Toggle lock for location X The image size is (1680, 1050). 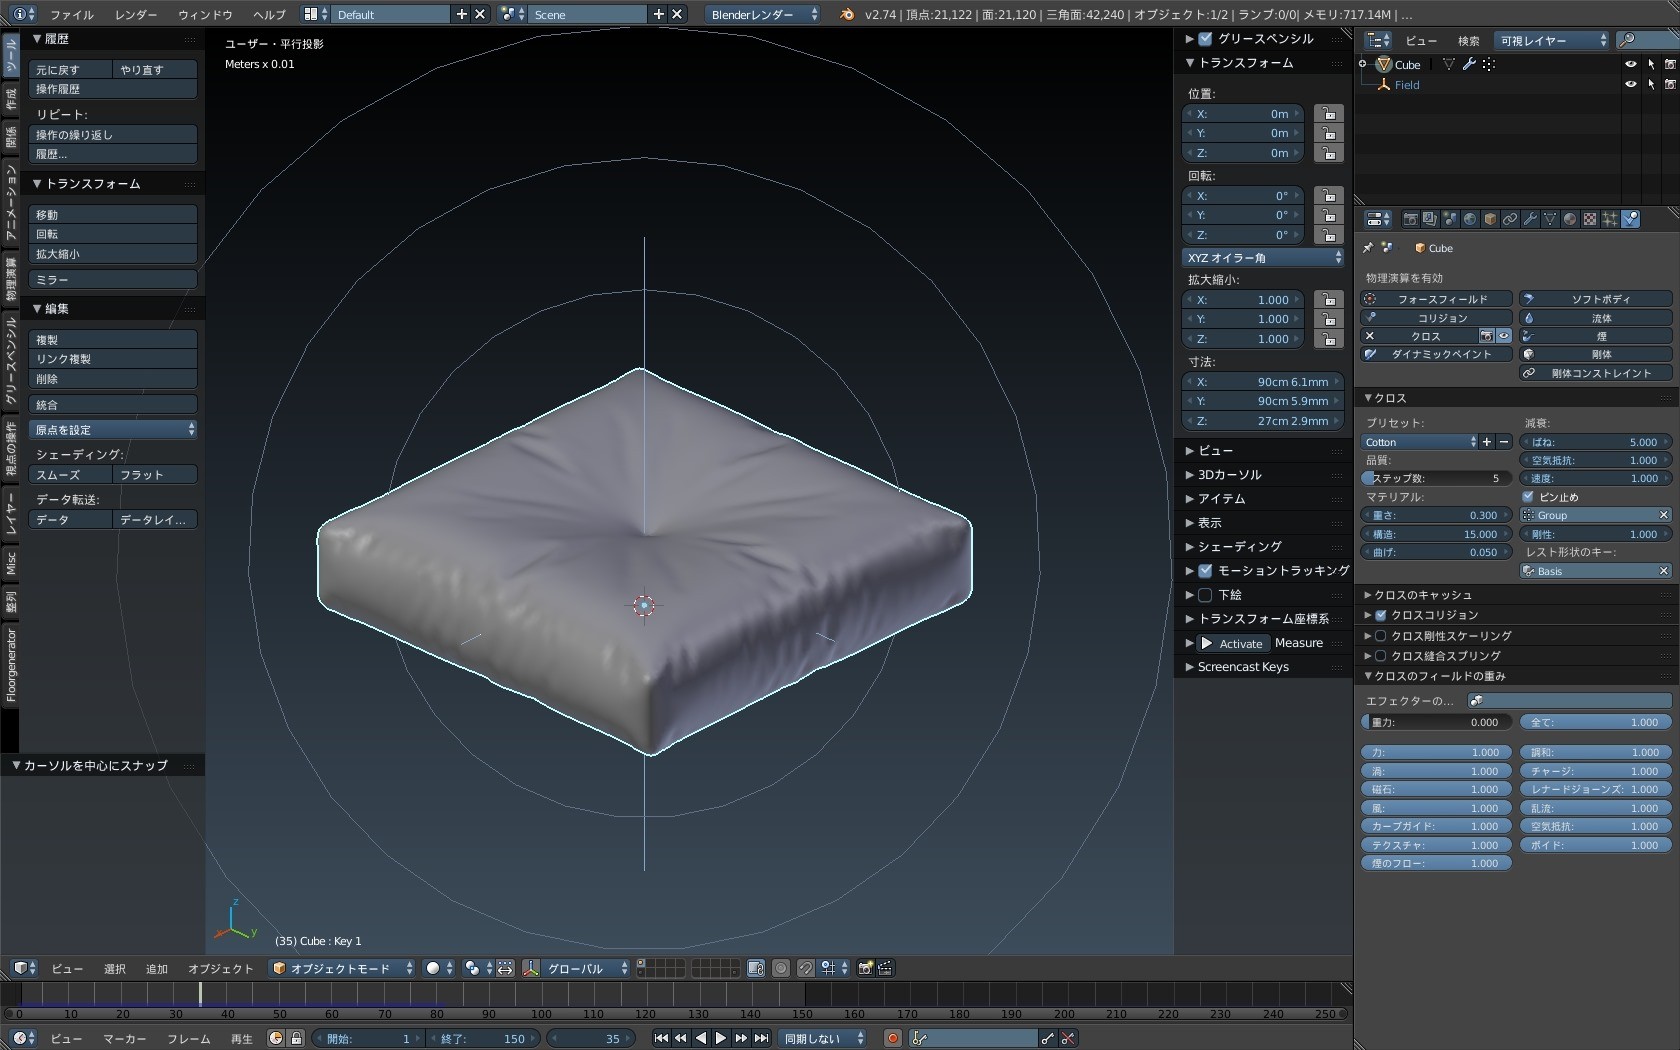point(1329,114)
